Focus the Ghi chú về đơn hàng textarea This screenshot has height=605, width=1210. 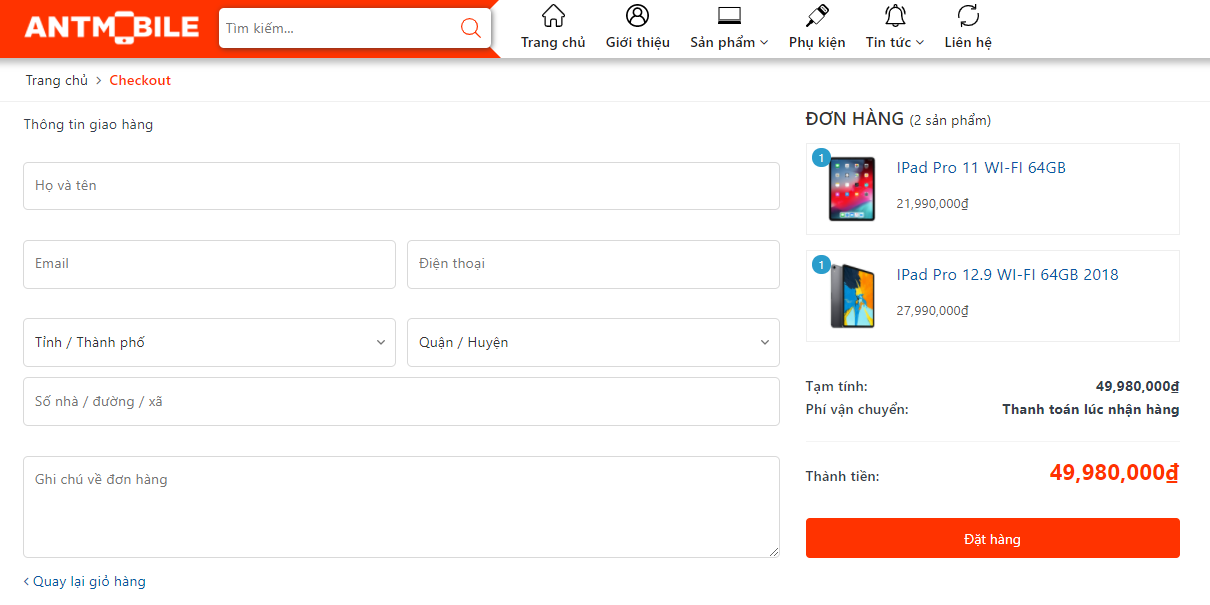coord(401,507)
